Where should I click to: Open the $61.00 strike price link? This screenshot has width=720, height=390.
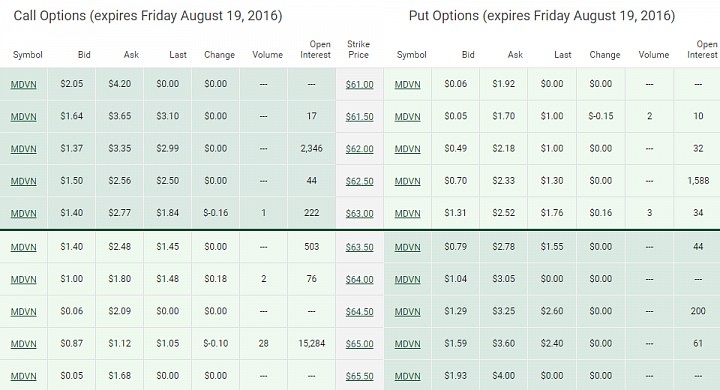[x=359, y=85]
